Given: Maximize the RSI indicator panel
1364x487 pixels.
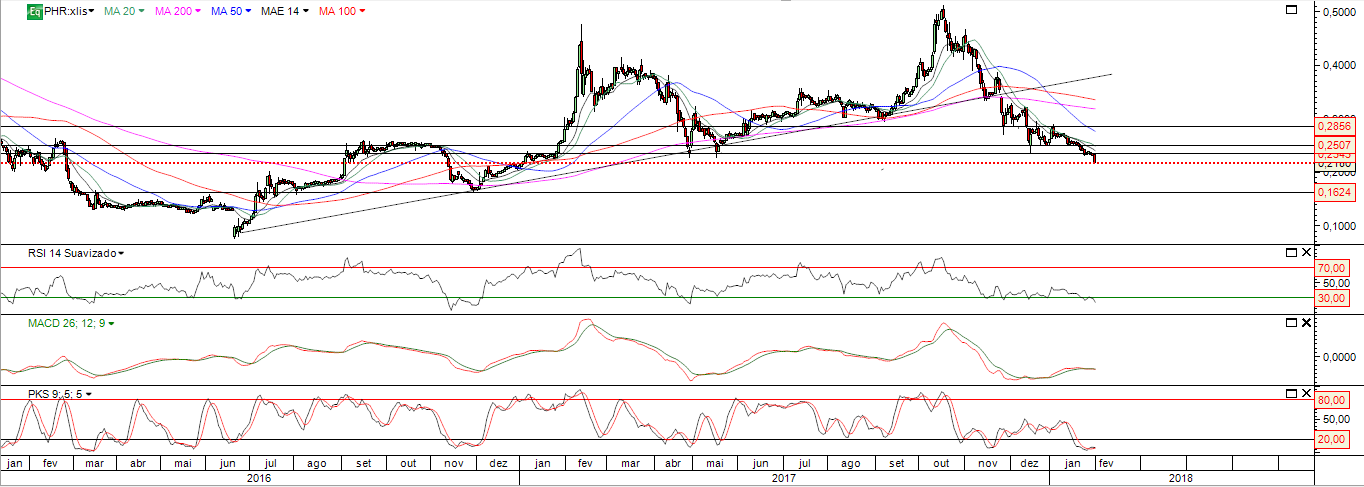Looking at the screenshot, I should point(1291,253).
